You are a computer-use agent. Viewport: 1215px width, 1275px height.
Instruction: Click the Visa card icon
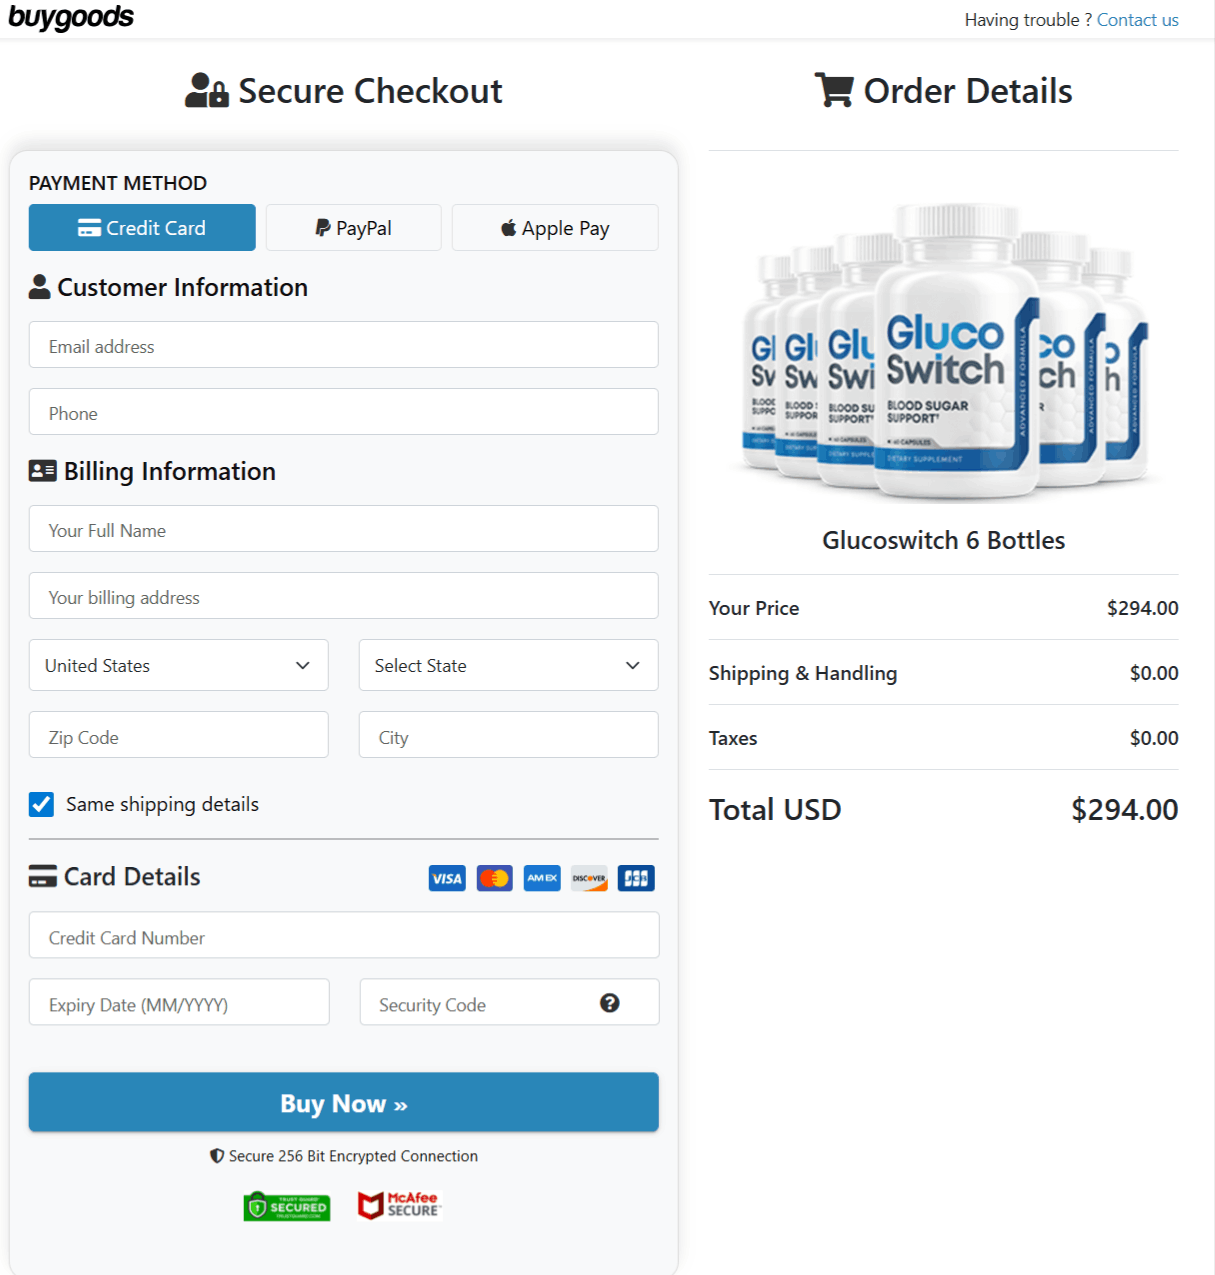(x=447, y=878)
